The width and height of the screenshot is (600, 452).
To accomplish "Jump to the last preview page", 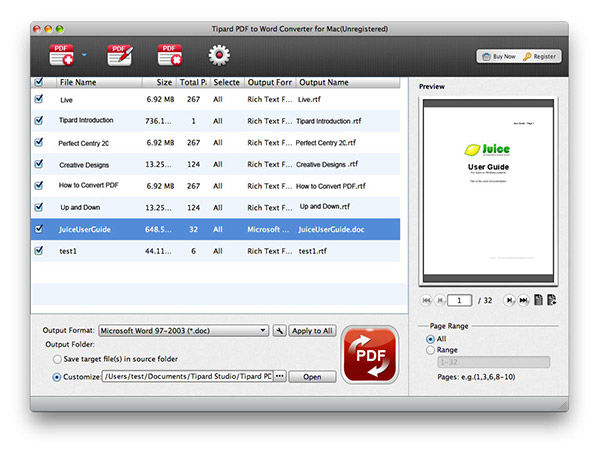I will (x=523, y=299).
